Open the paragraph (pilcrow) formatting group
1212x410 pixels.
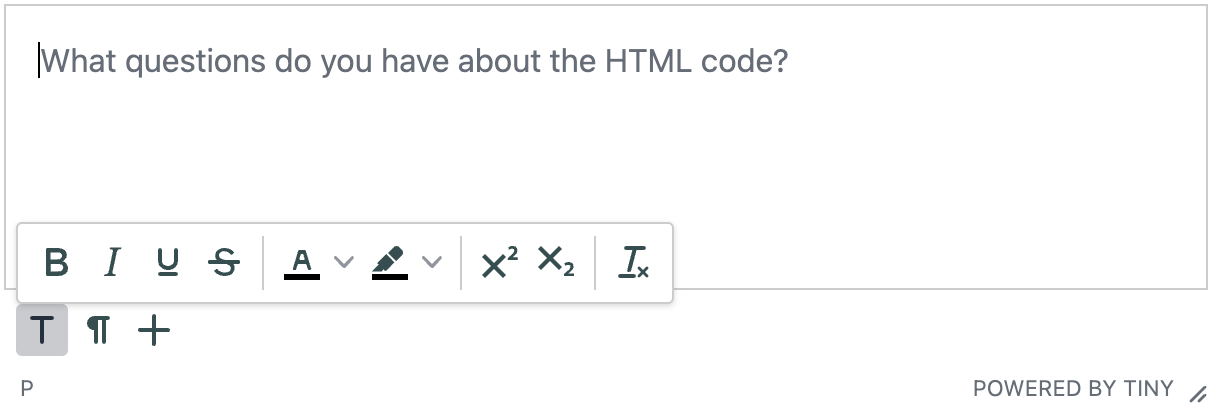click(x=98, y=330)
